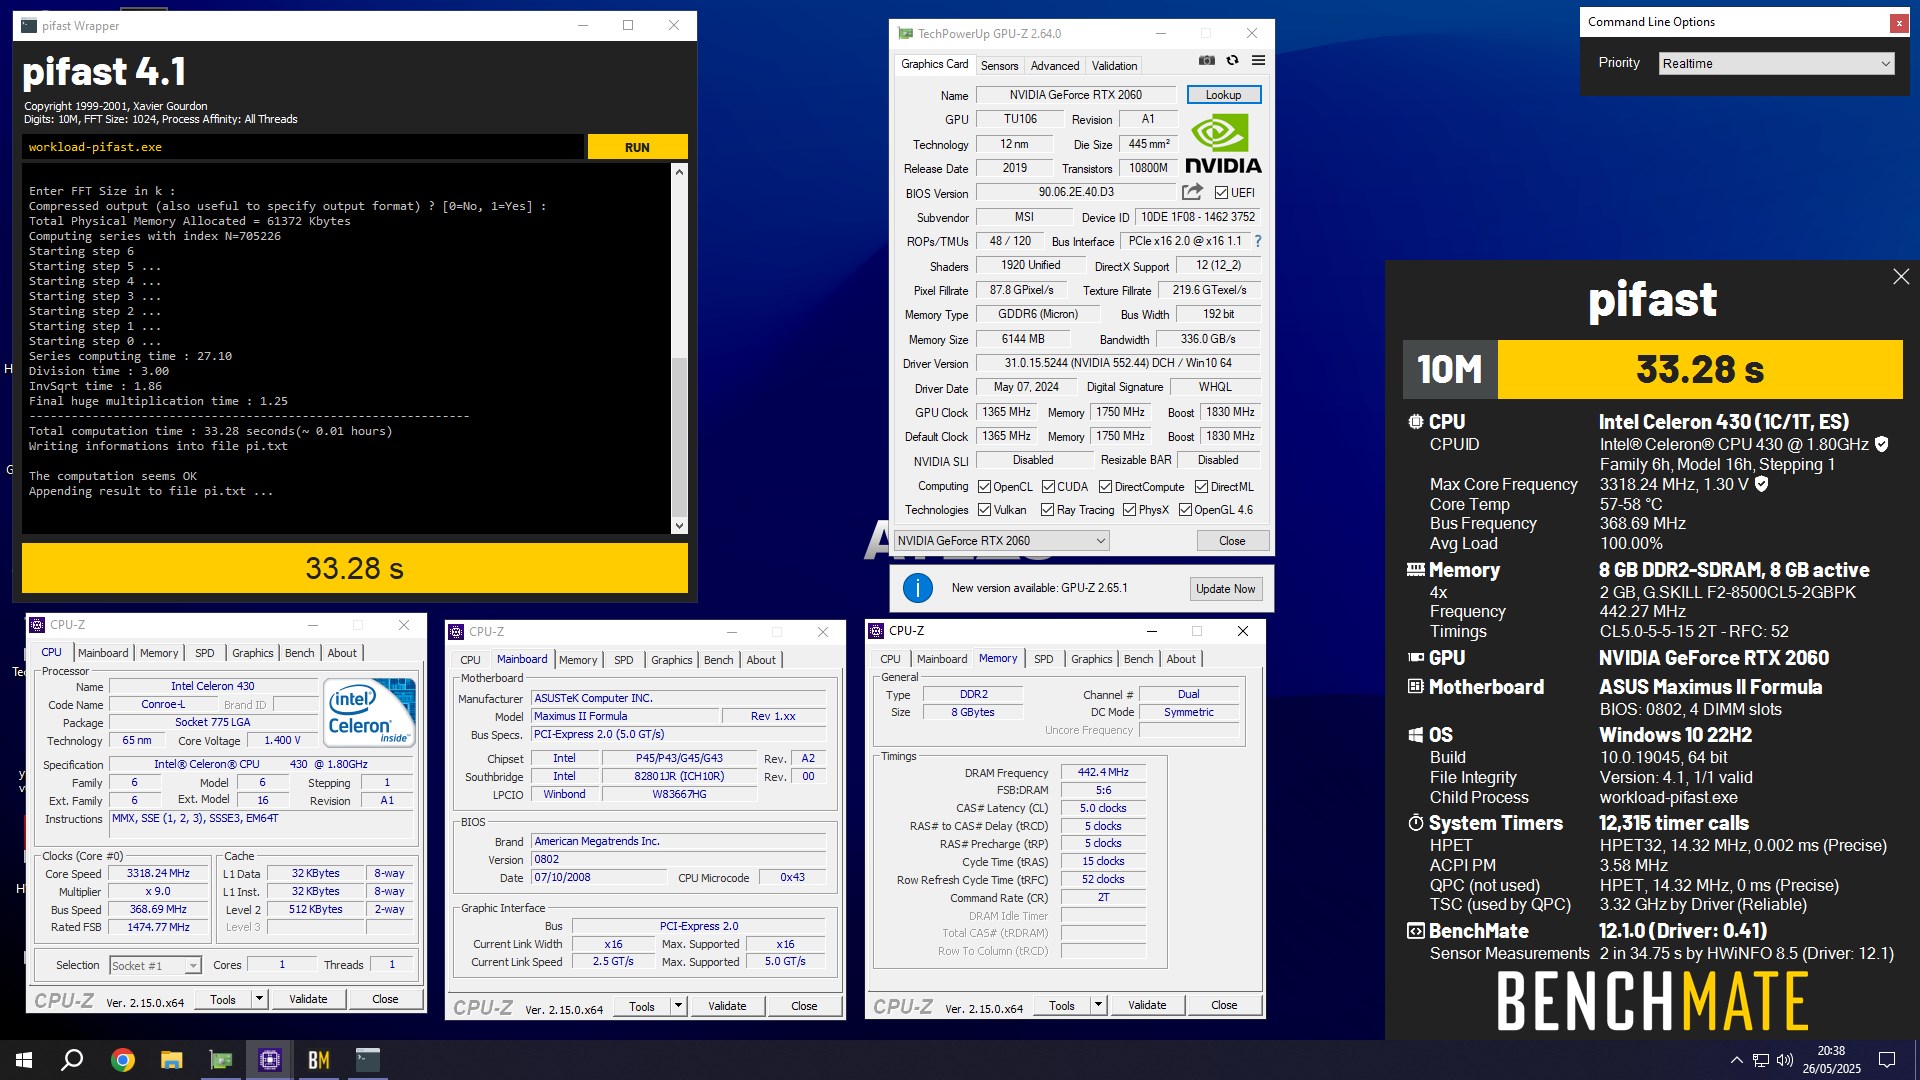Toggle the OpenCL checkbox
This screenshot has height=1080, width=1920.
(984, 487)
